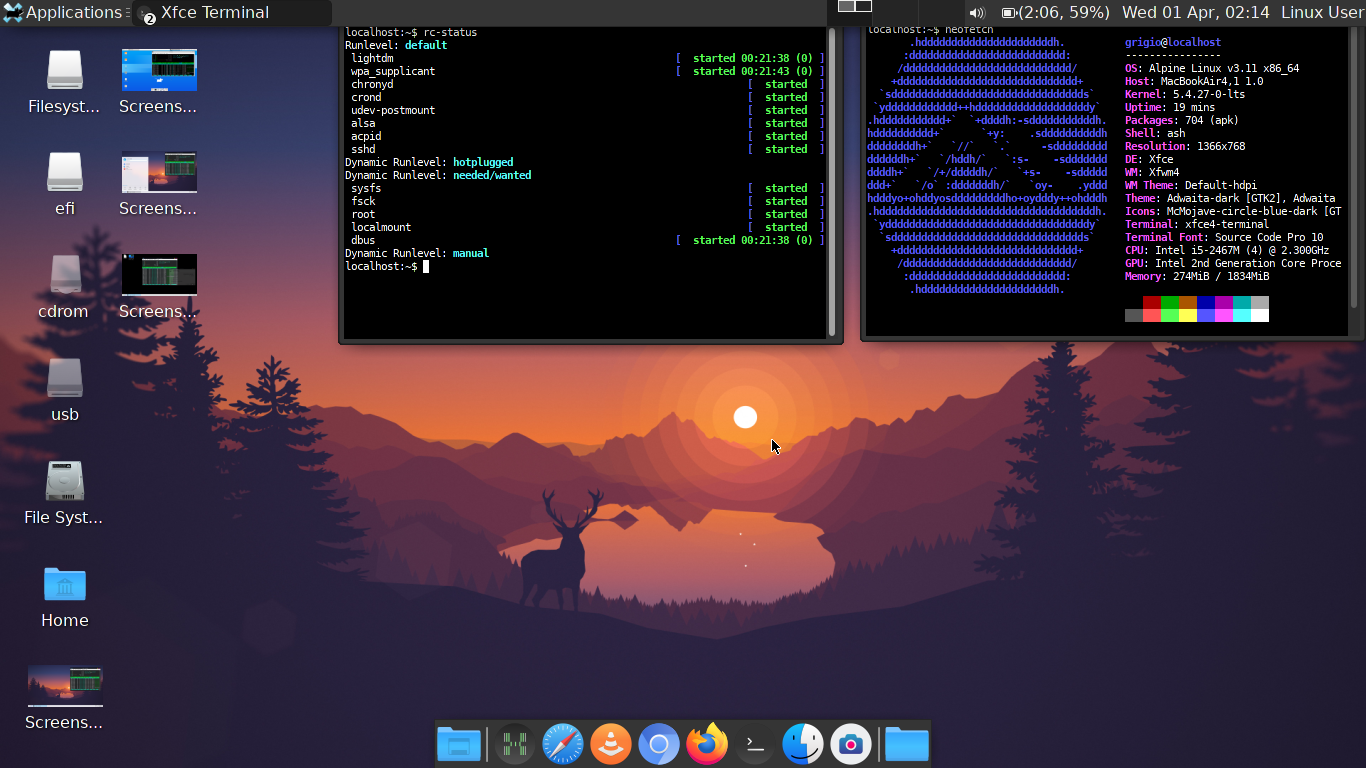This screenshot has width=1366, height=768.
Task: Open the VLC media player from the dock
Action: click(610, 744)
